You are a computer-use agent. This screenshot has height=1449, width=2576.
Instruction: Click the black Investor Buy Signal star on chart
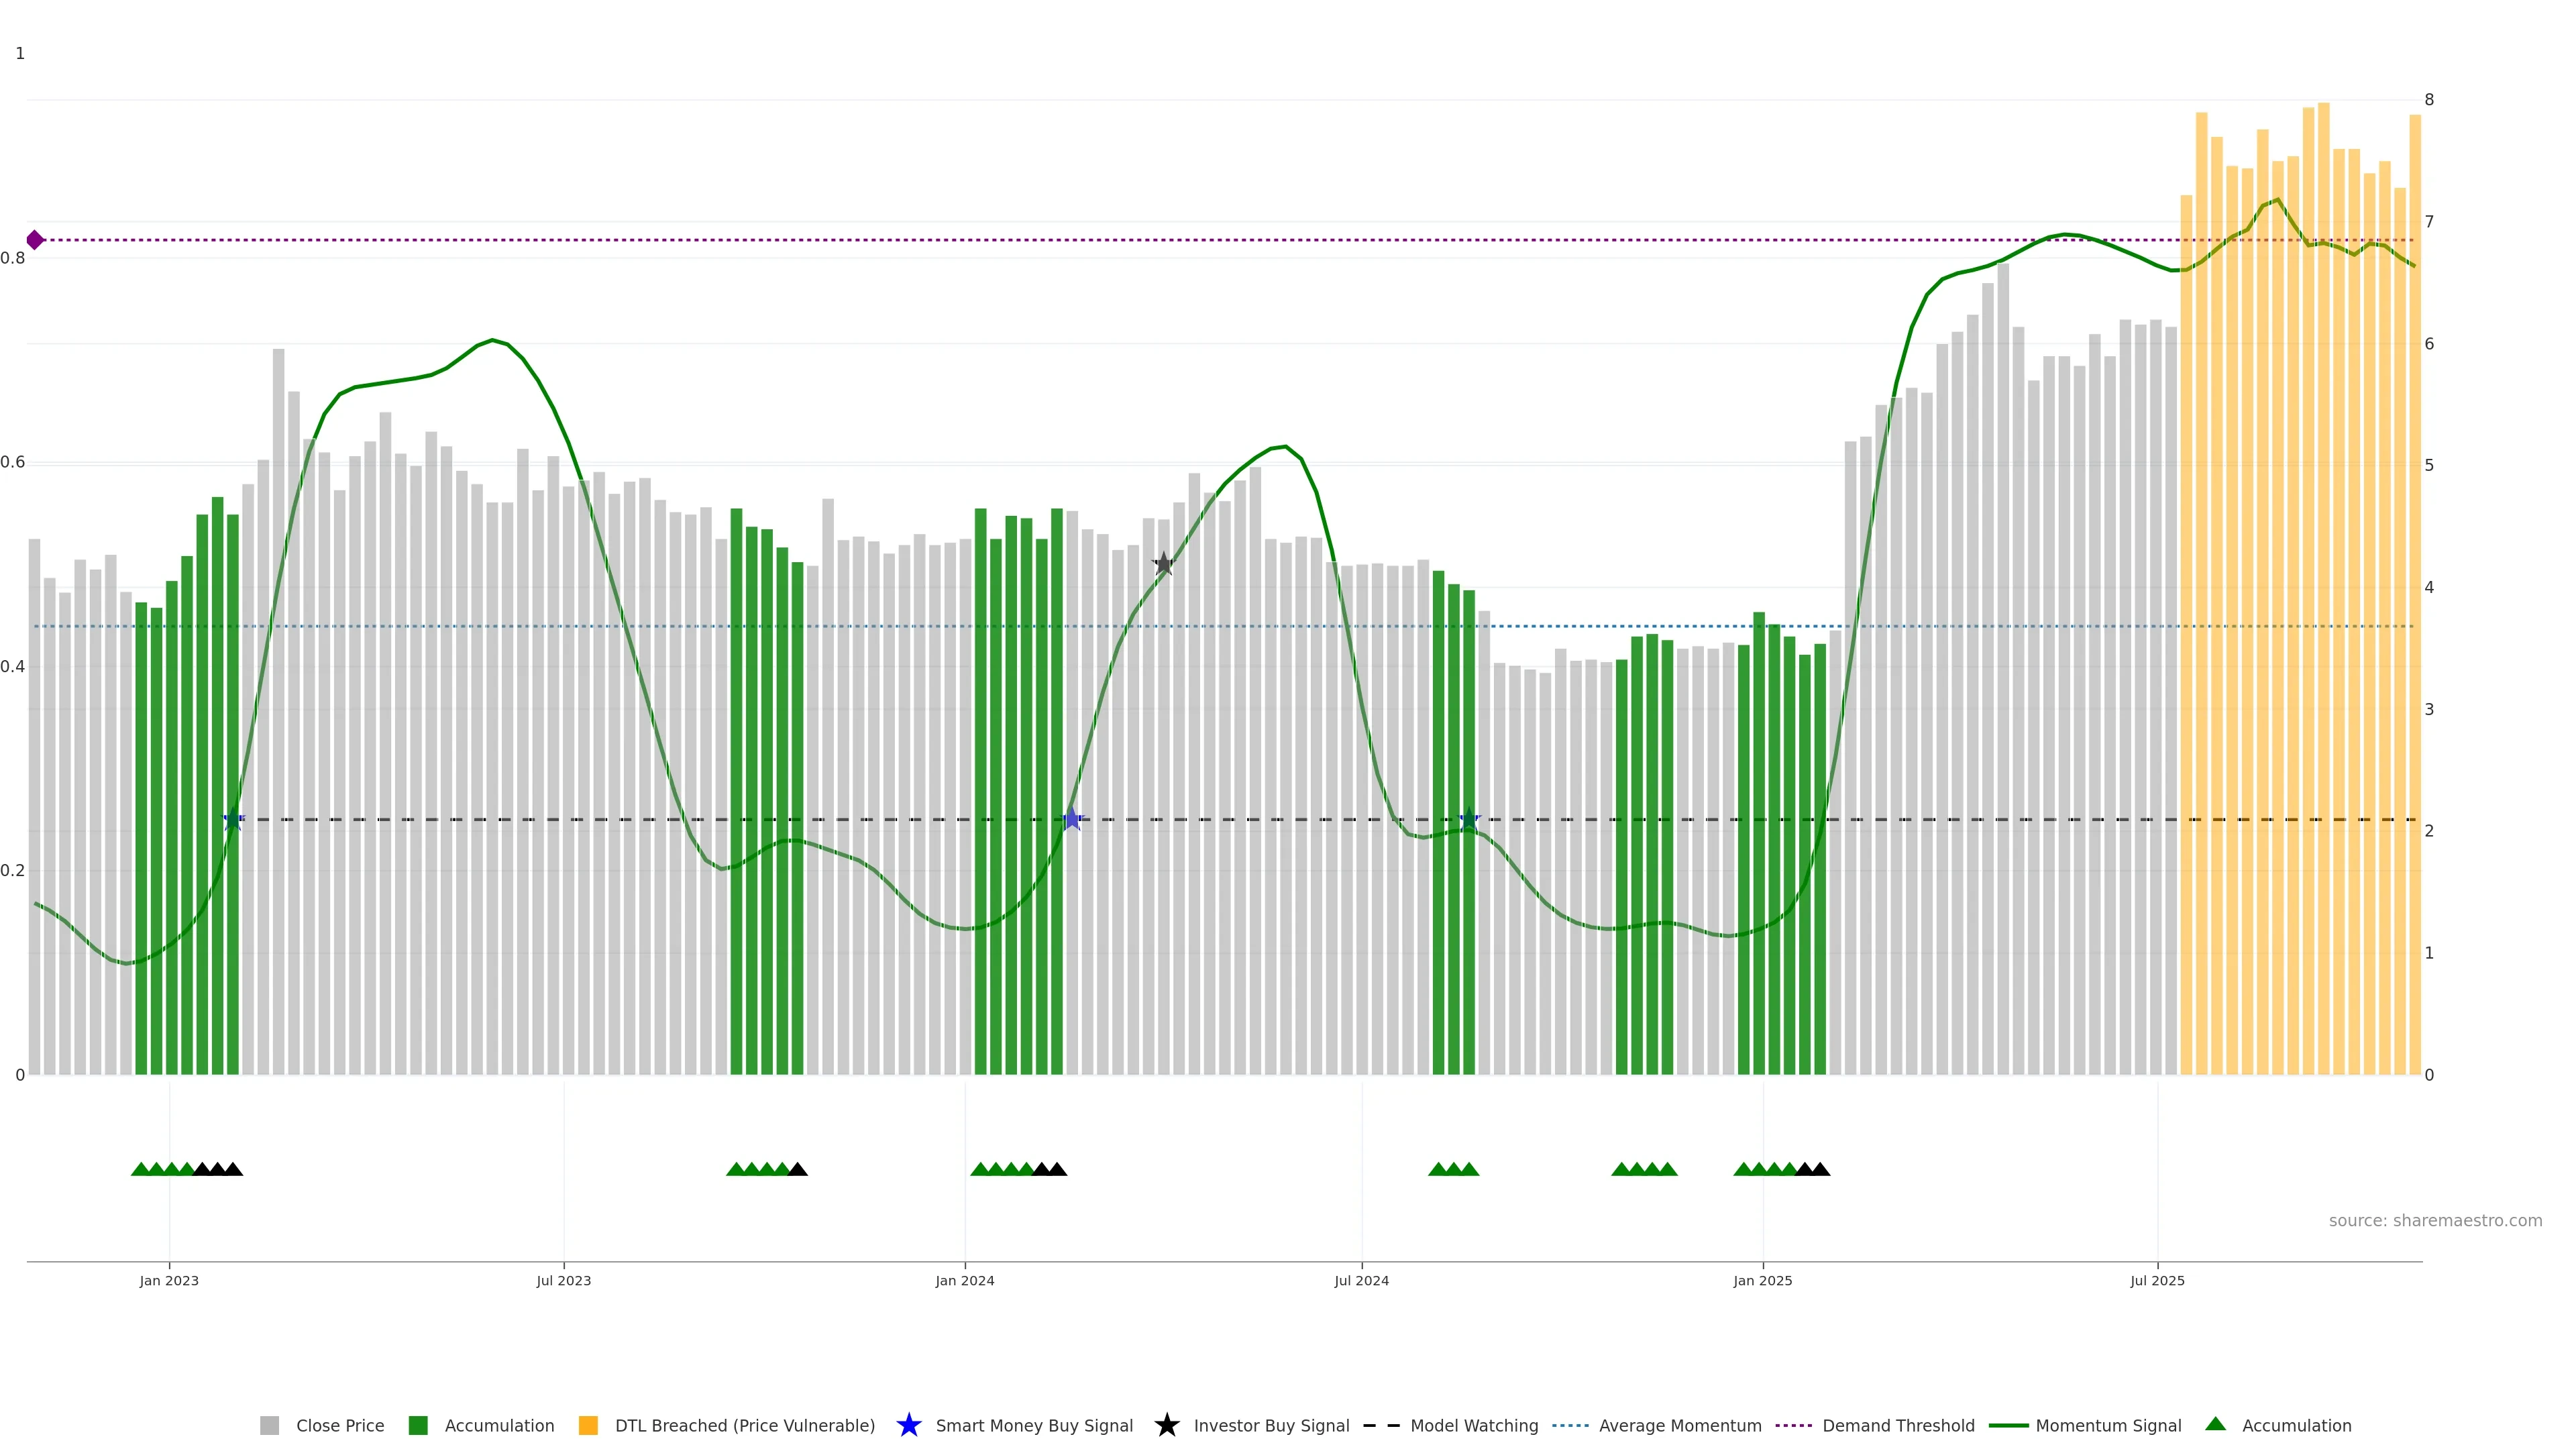click(x=1163, y=564)
